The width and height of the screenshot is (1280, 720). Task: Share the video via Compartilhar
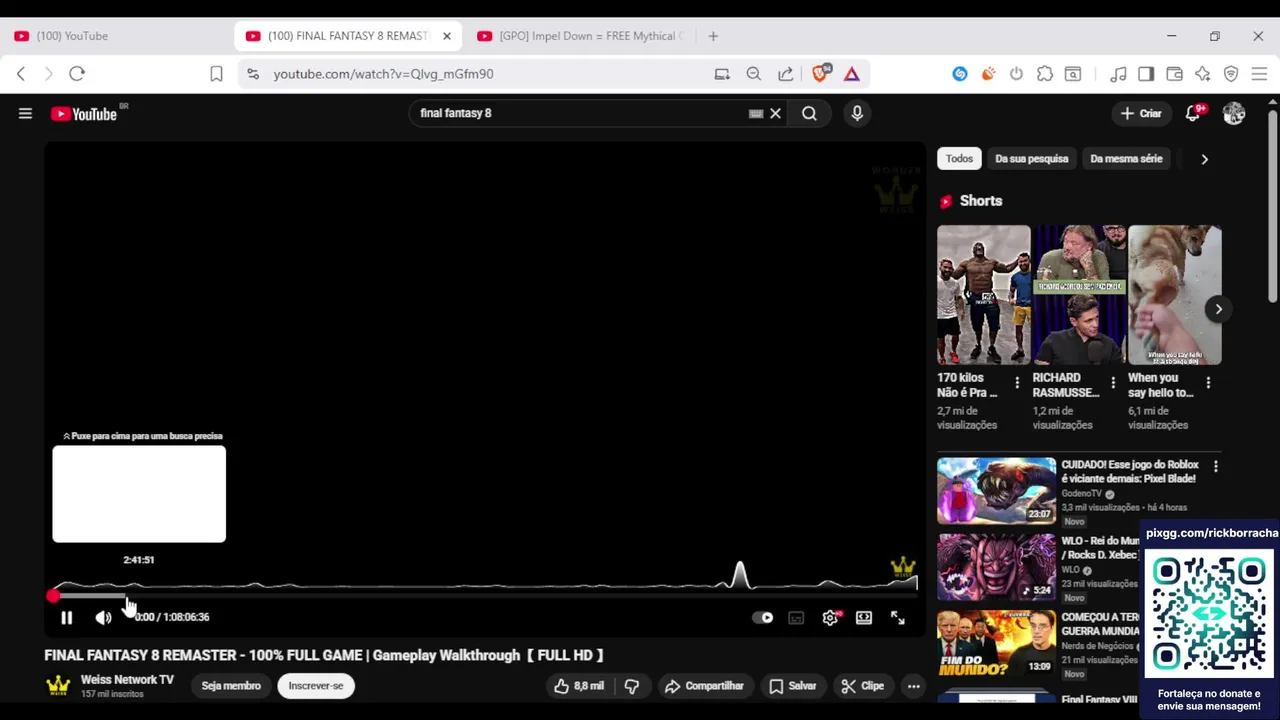click(704, 686)
